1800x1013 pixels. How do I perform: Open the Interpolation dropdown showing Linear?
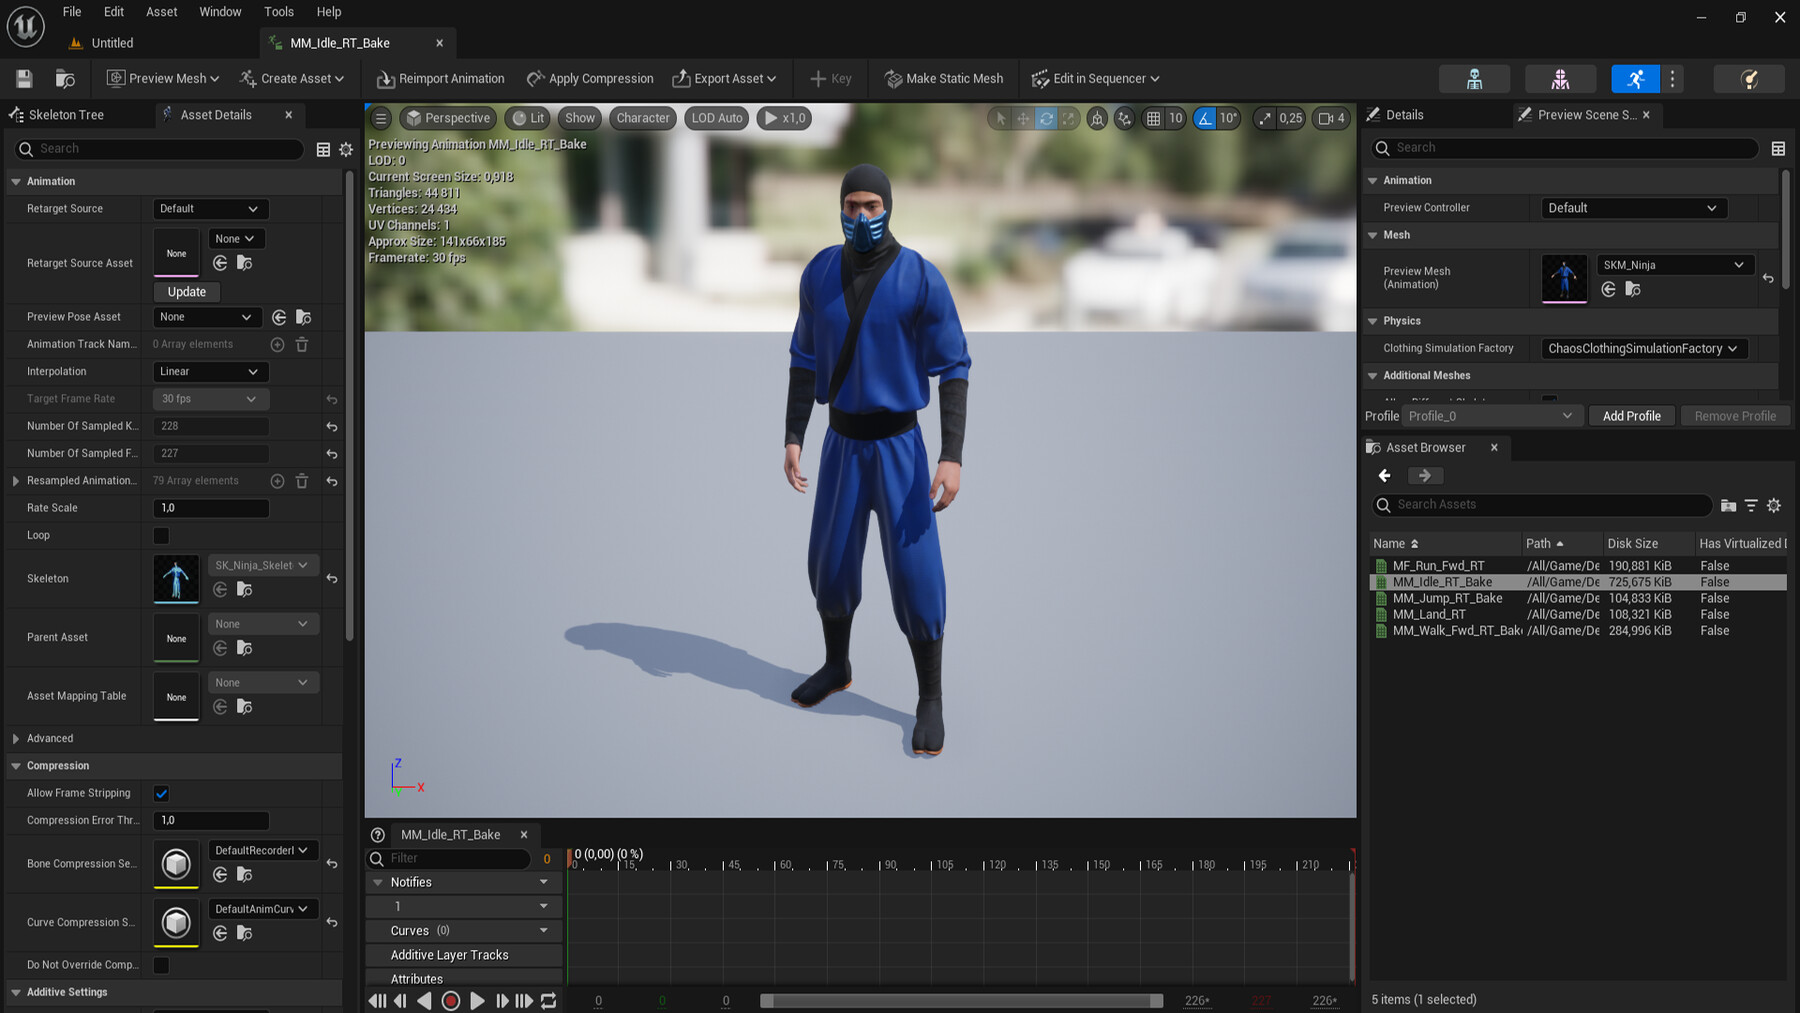click(210, 371)
